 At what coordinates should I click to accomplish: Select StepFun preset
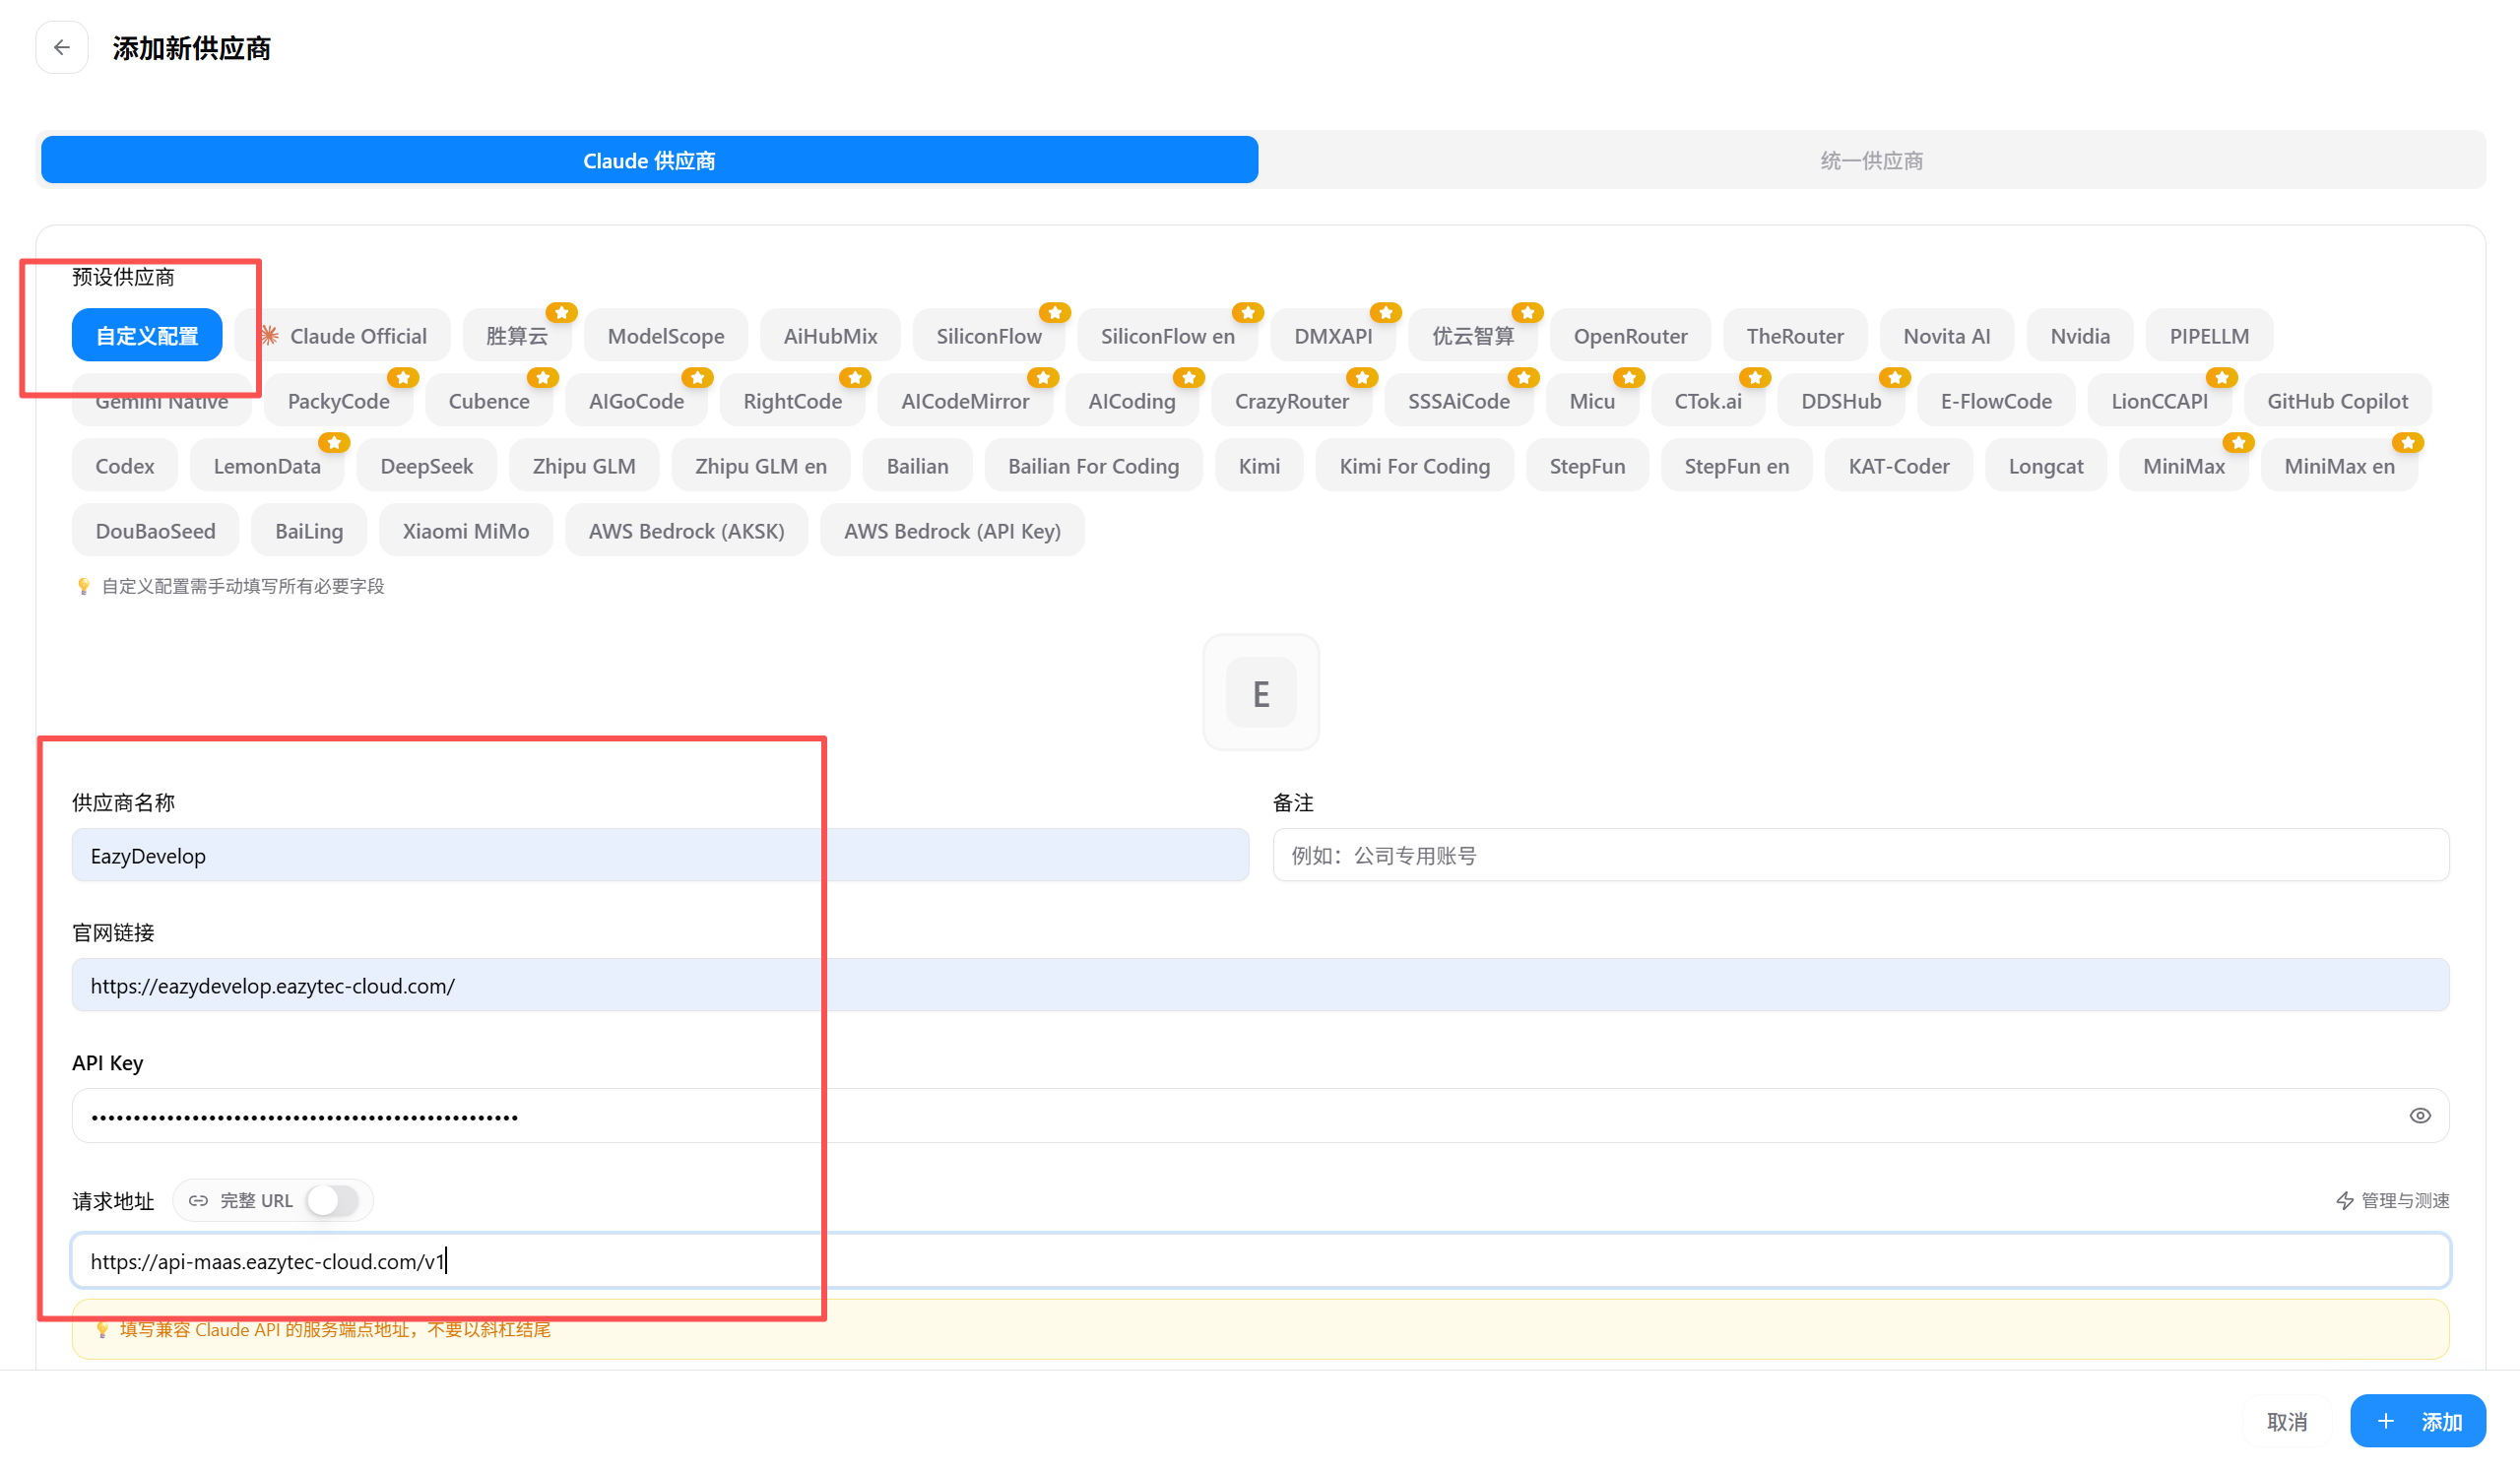pyautogui.click(x=1587, y=465)
